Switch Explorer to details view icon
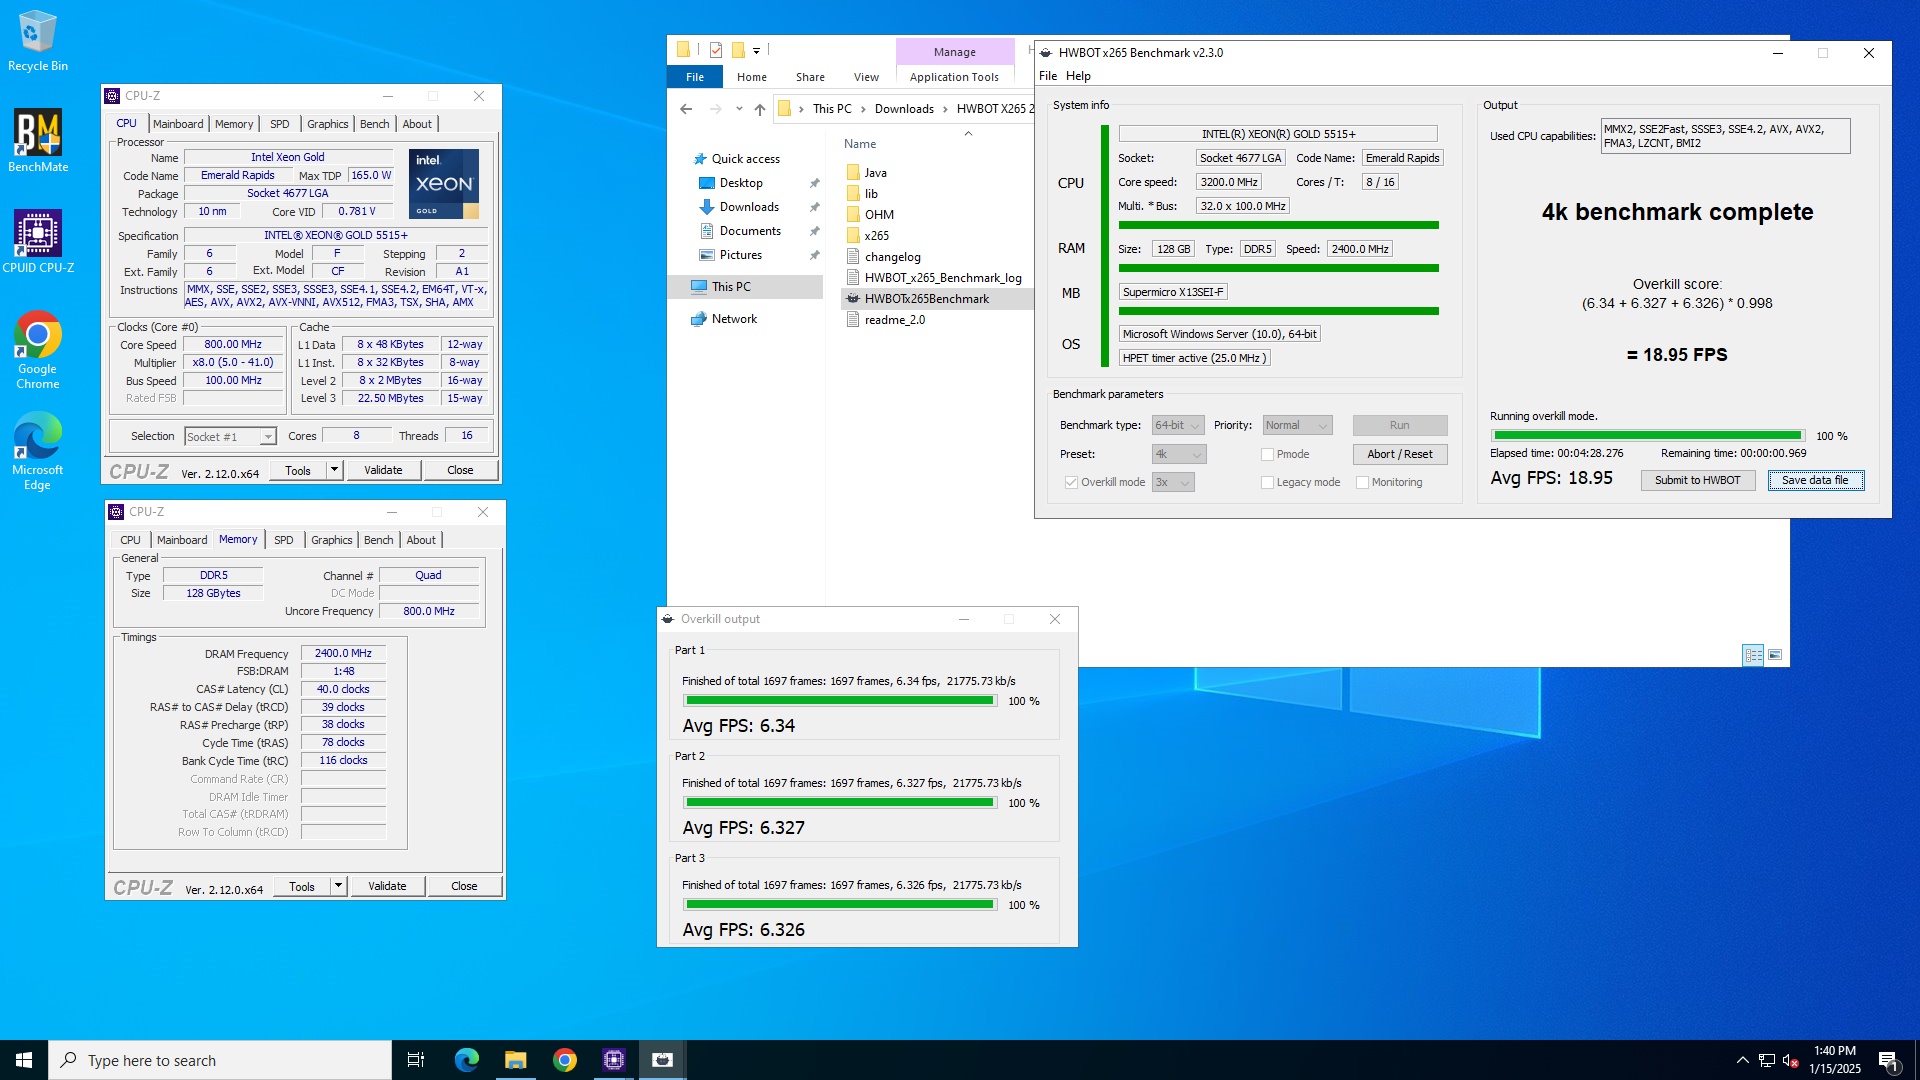The image size is (1920, 1080). pos(1753,655)
